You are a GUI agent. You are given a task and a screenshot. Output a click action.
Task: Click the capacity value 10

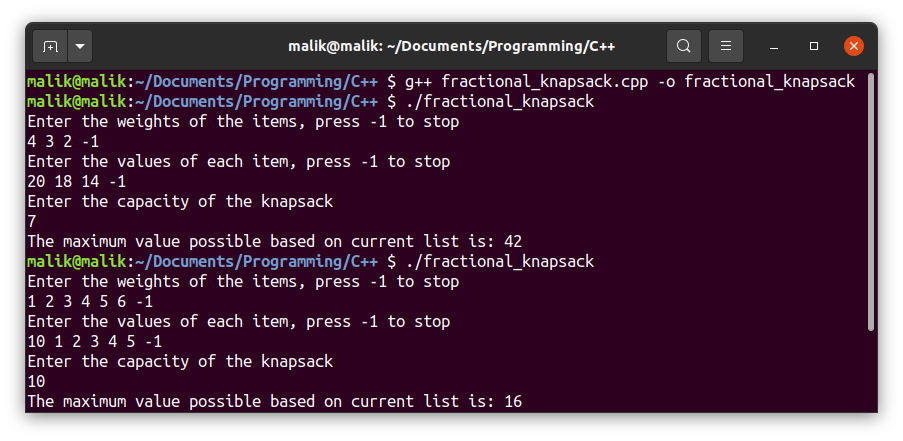36,382
